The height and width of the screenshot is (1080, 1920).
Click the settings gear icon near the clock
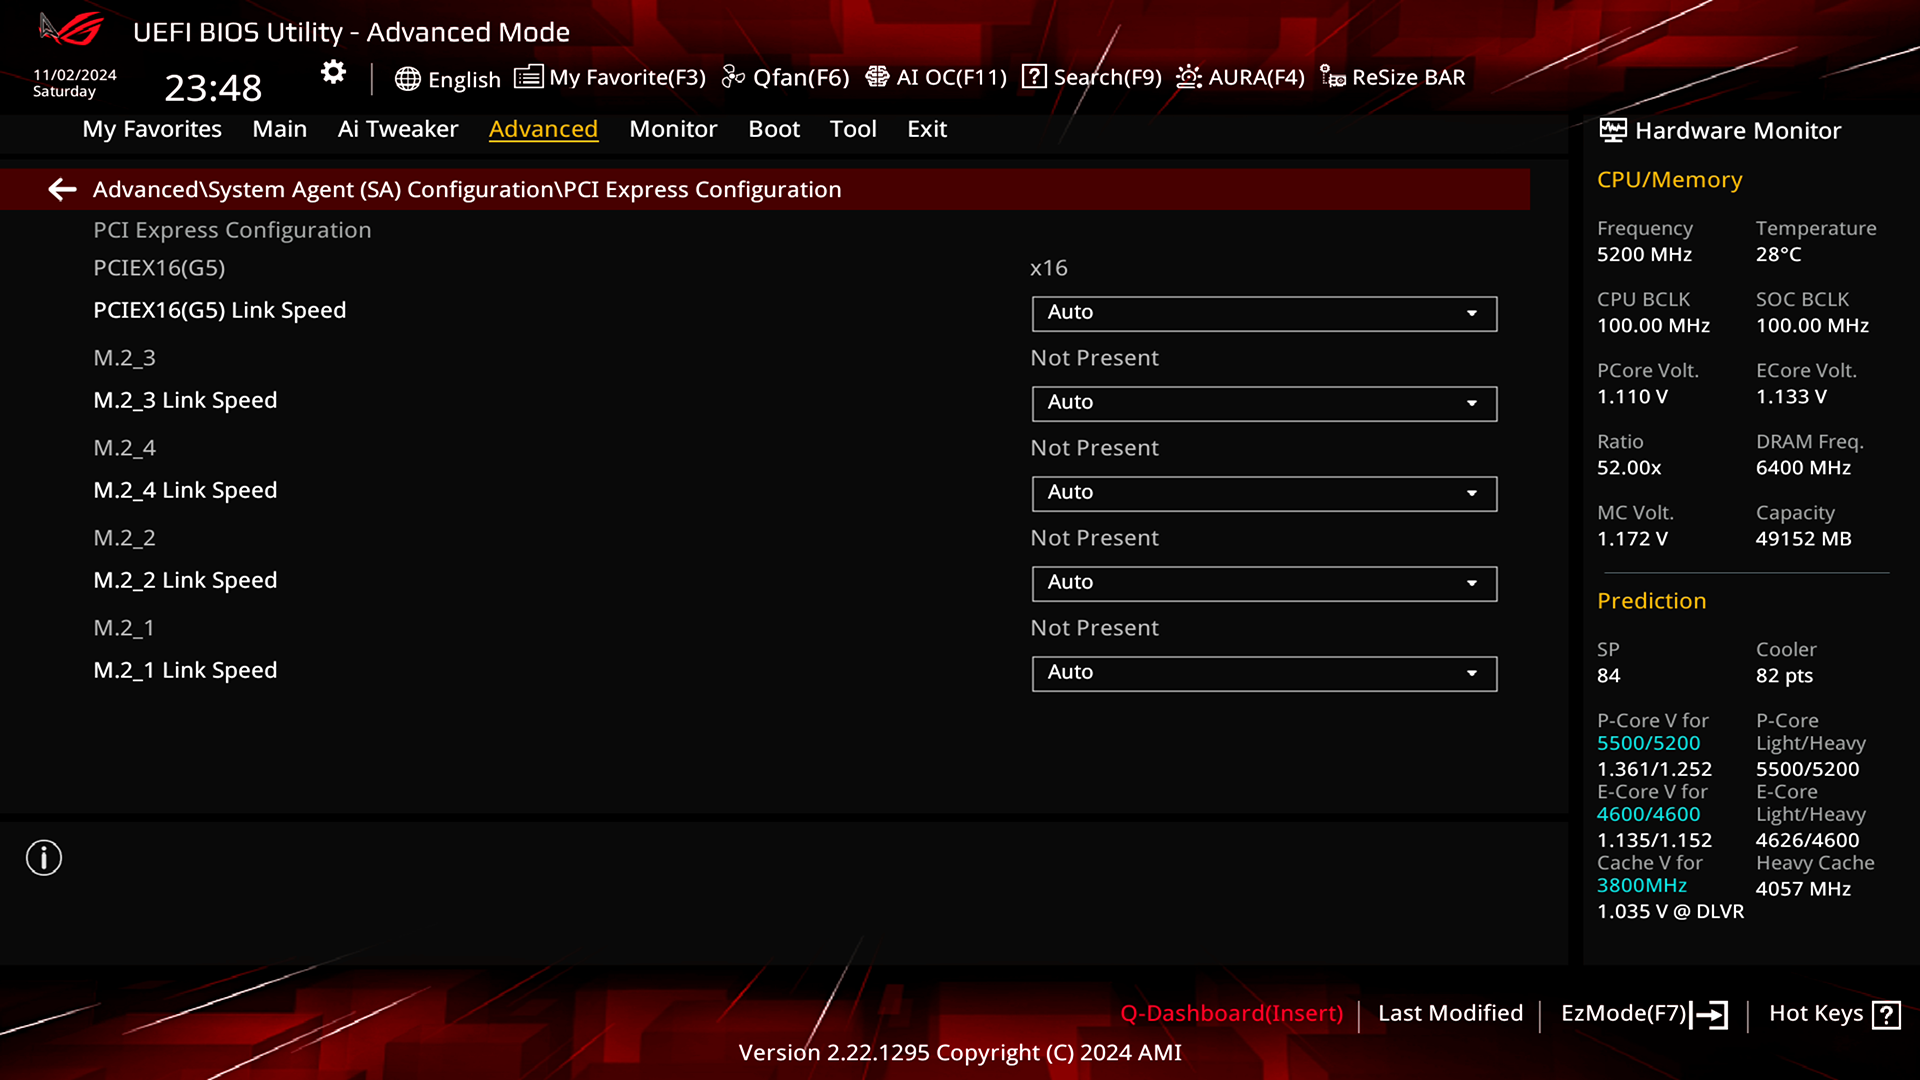[x=333, y=72]
